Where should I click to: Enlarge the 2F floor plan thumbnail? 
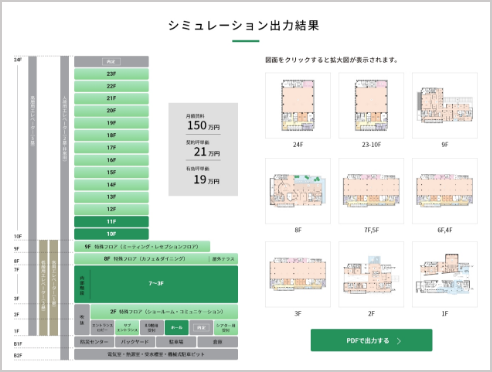(x=371, y=274)
